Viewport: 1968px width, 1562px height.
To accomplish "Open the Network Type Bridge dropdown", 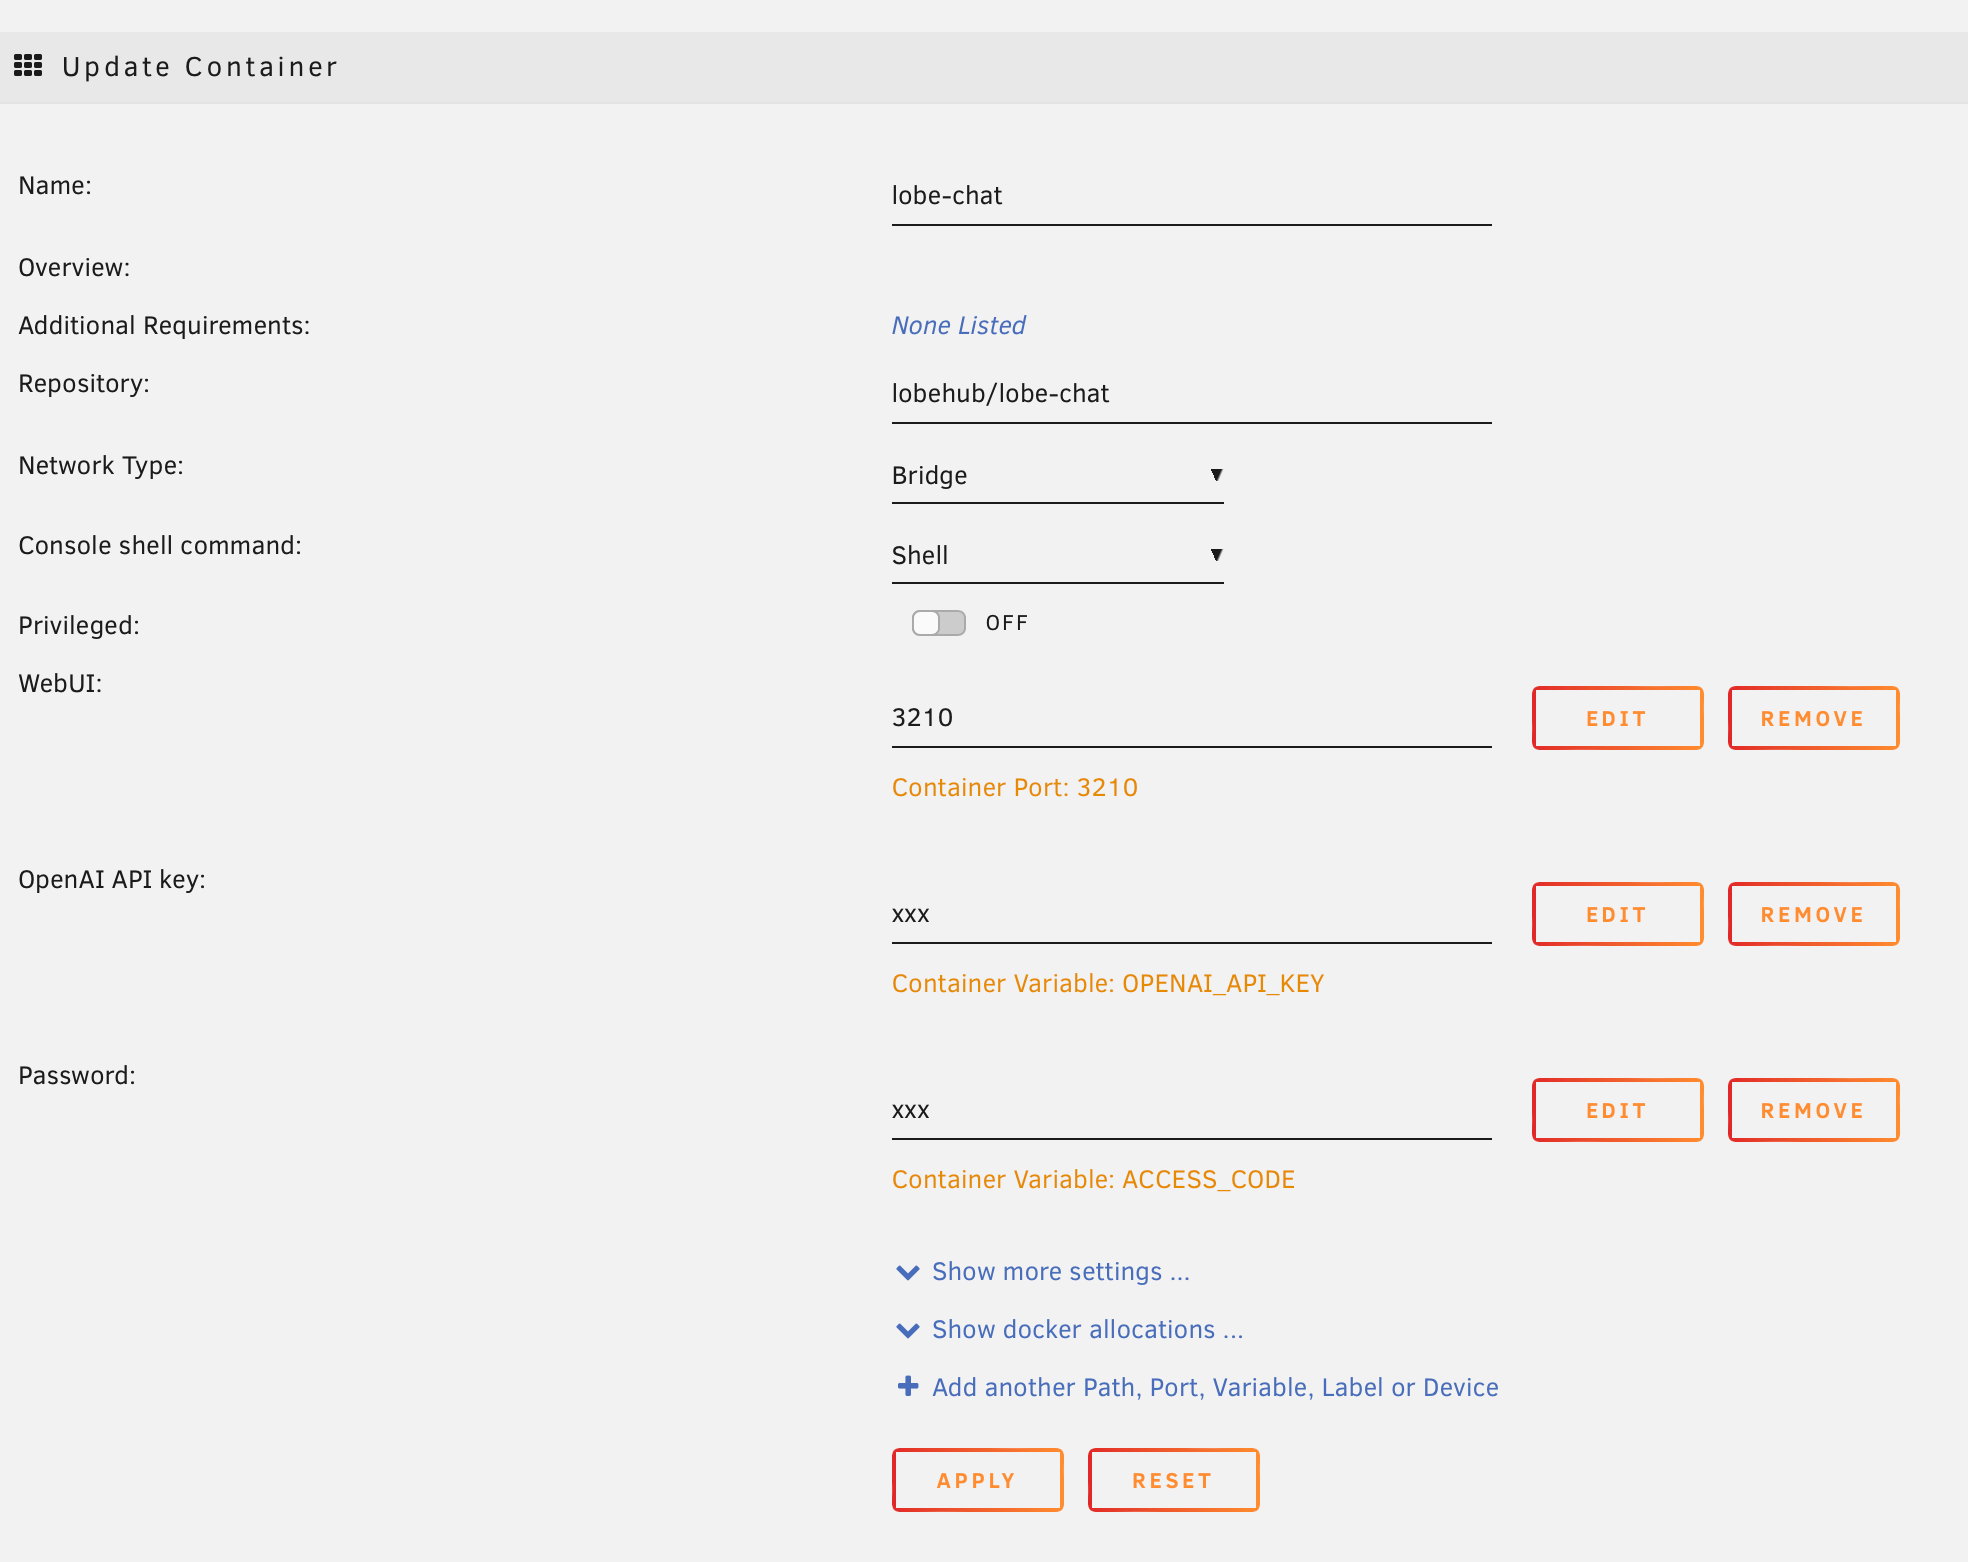I will coord(1056,475).
